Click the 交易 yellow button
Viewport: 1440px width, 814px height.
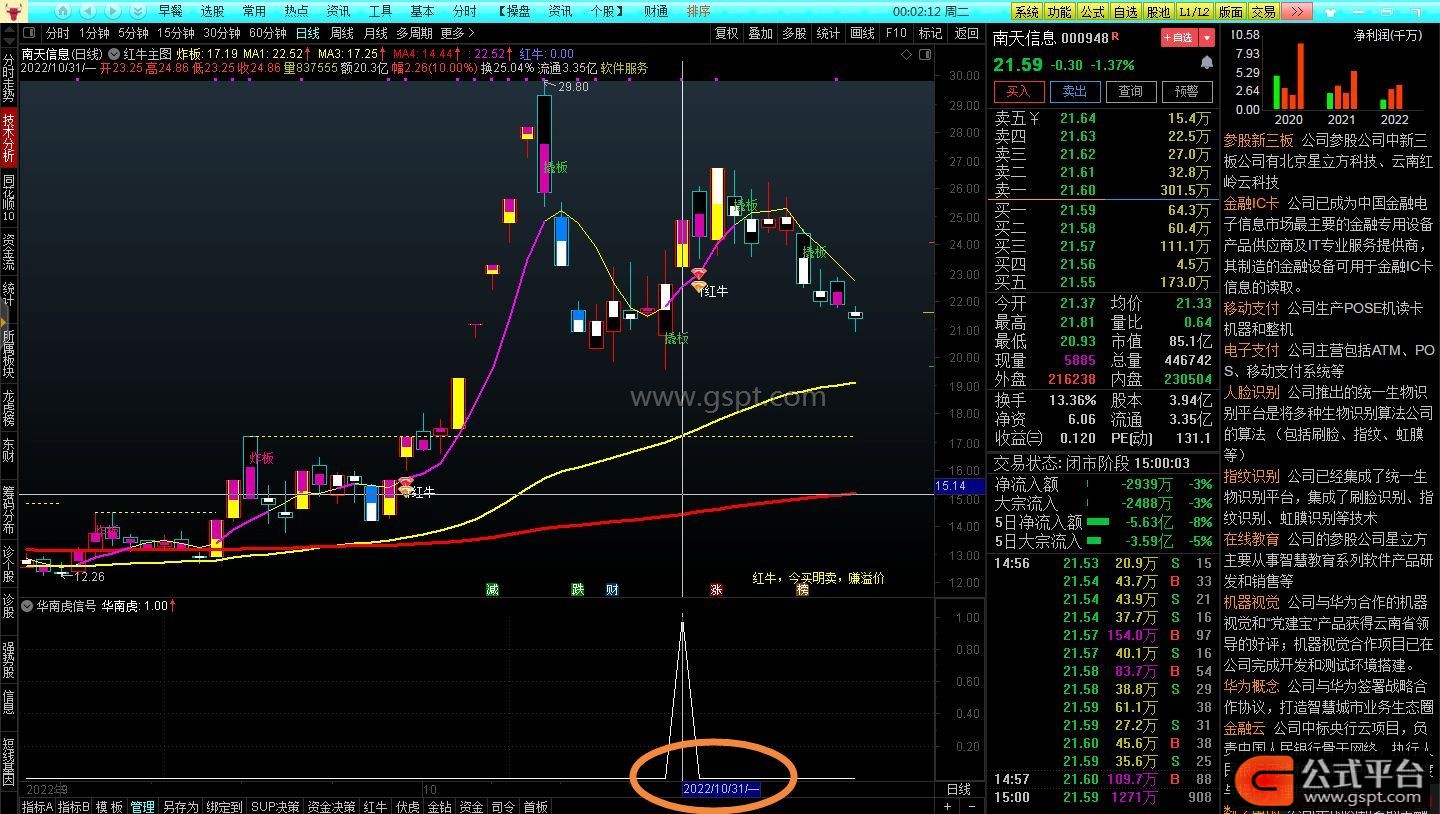click(1263, 11)
